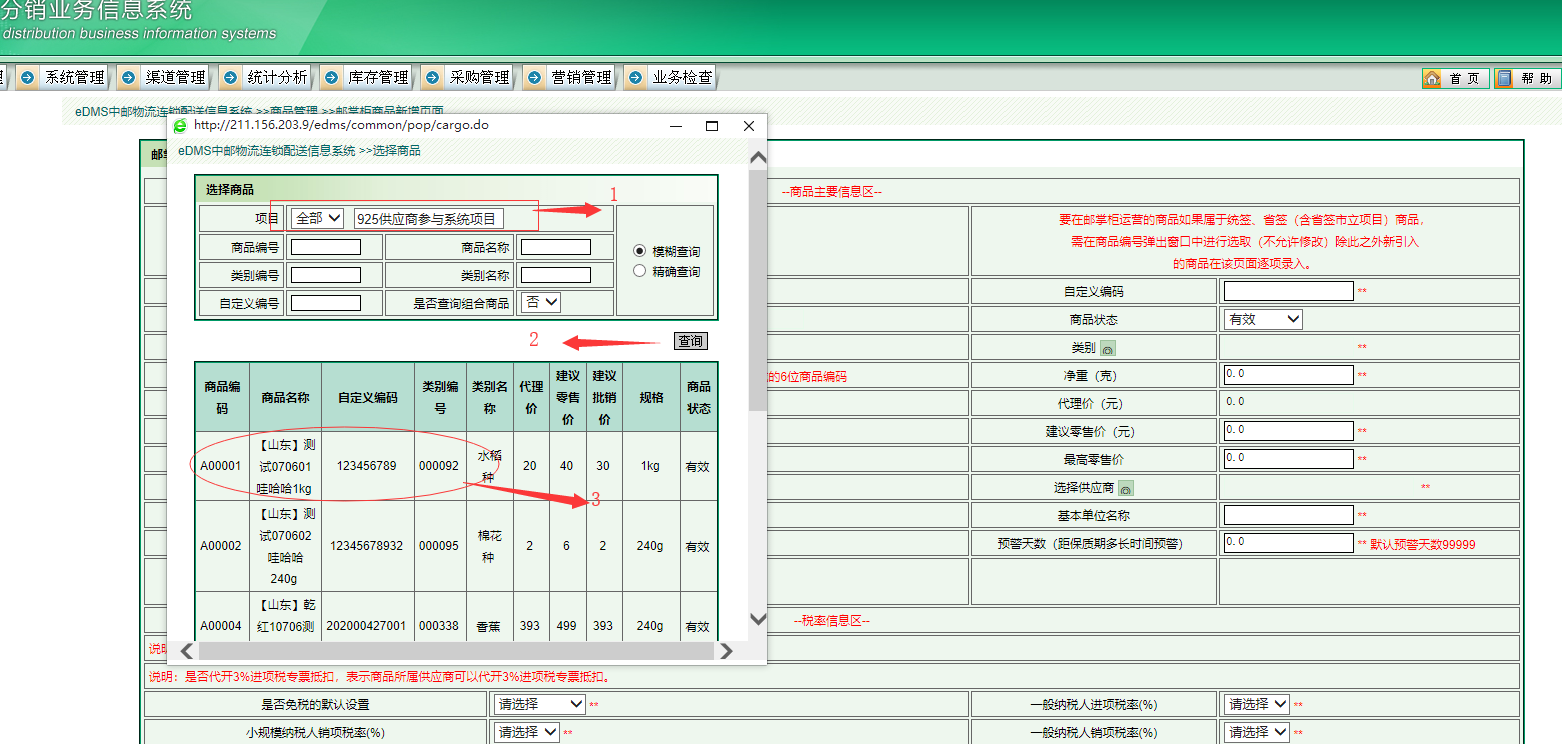1562x744 pixels.
Task: Click custom code 123456789 cell
Action: (x=367, y=466)
